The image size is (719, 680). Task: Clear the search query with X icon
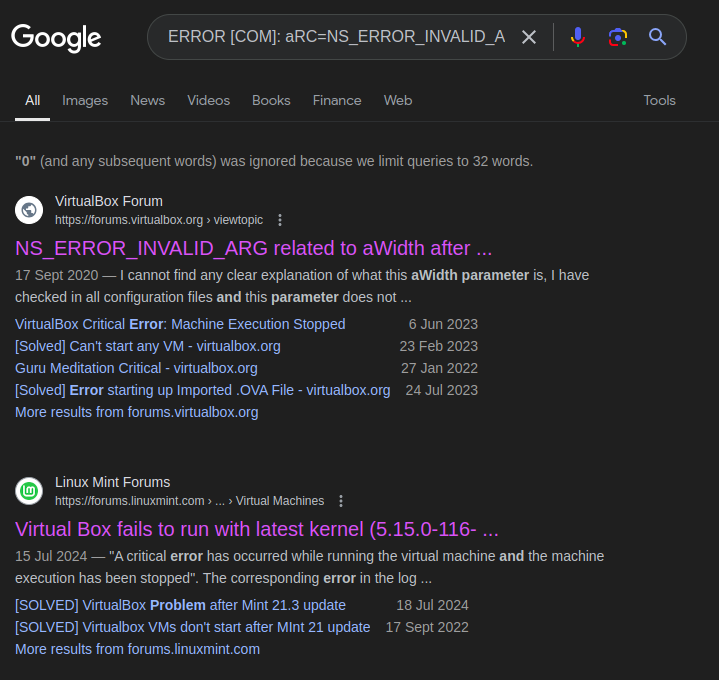[529, 37]
